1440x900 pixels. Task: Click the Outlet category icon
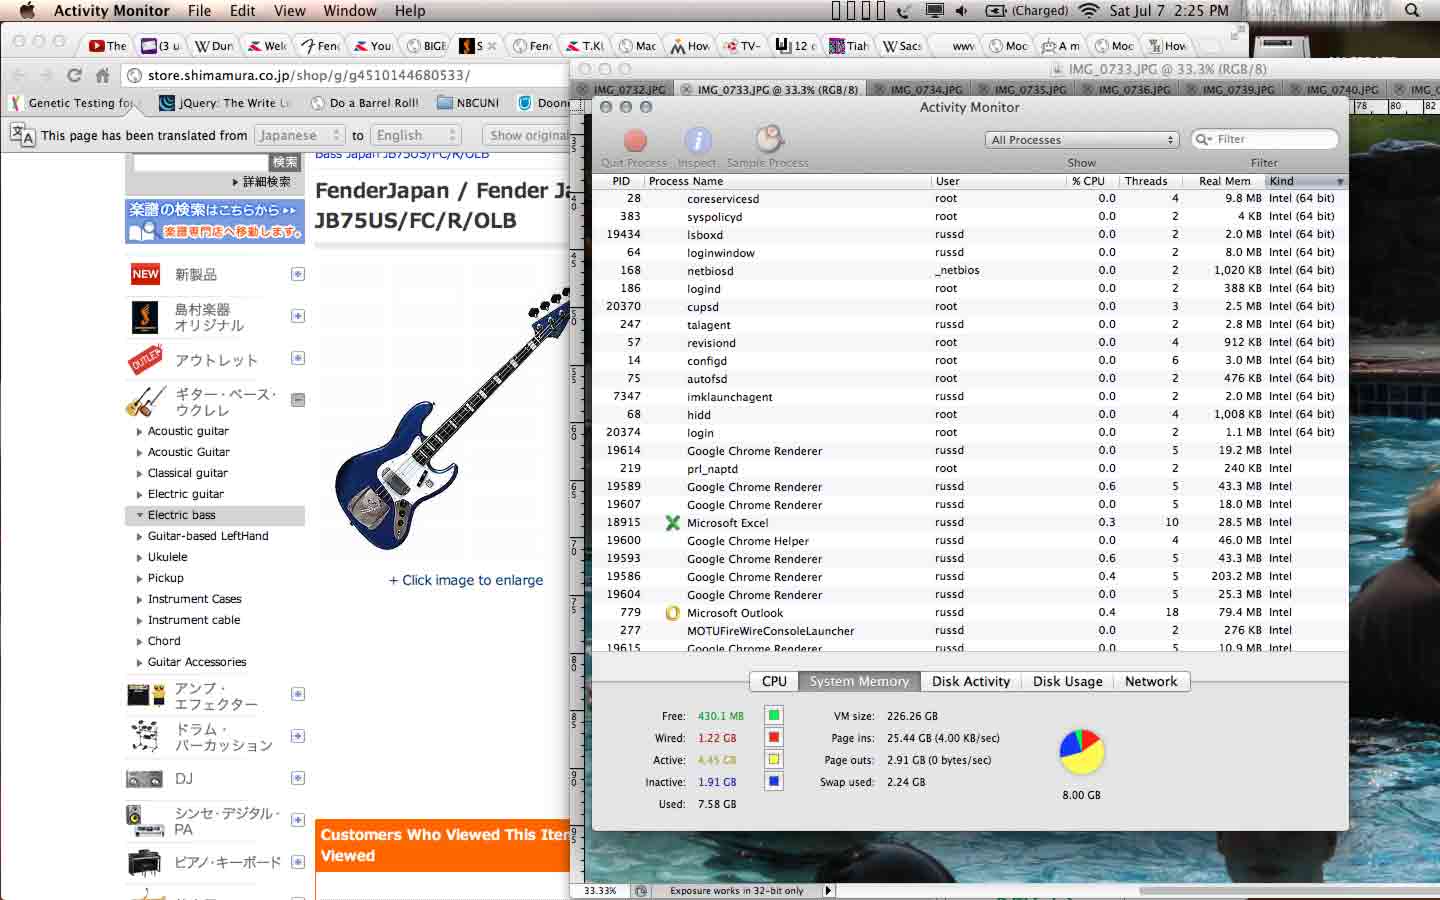(145, 359)
